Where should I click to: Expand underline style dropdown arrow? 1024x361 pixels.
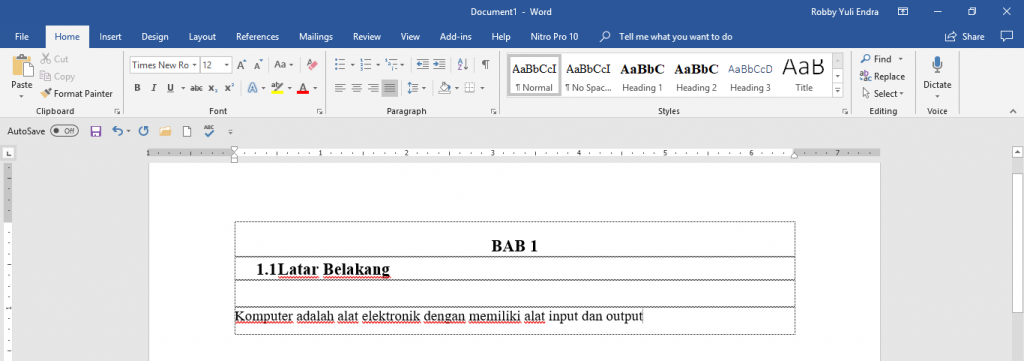click(183, 87)
